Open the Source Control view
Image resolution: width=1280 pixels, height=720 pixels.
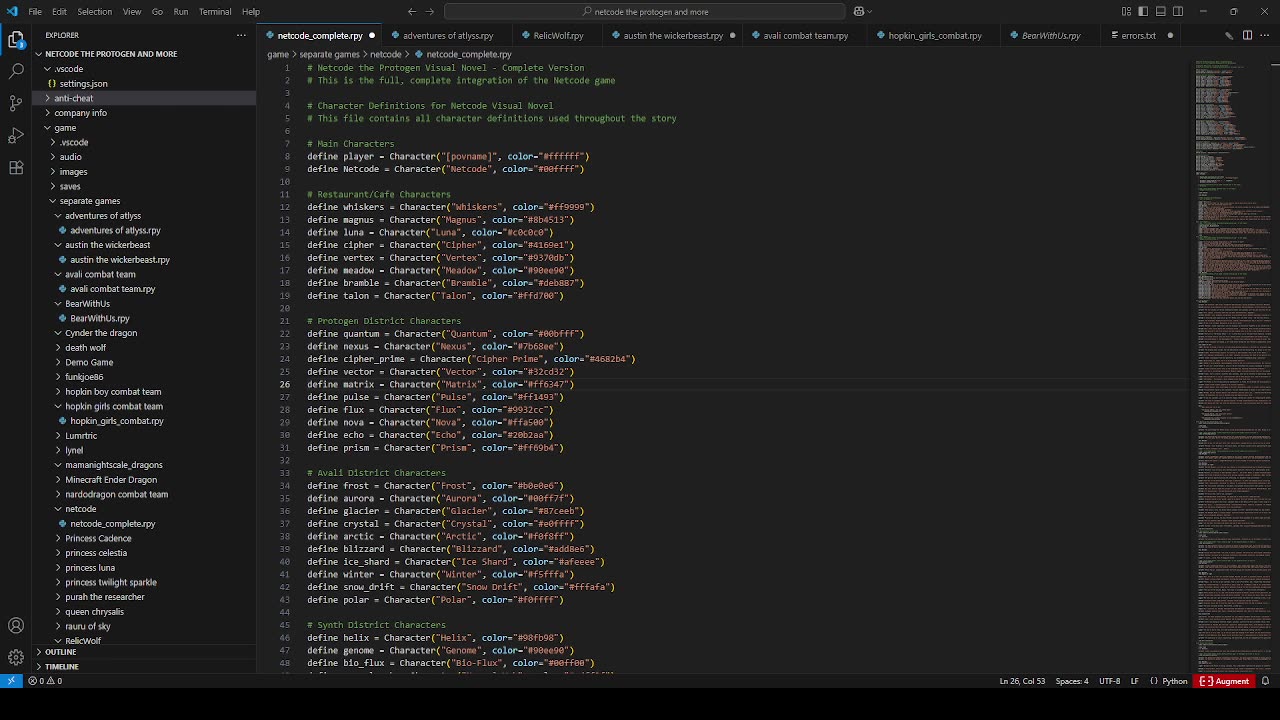tap(16, 104)
